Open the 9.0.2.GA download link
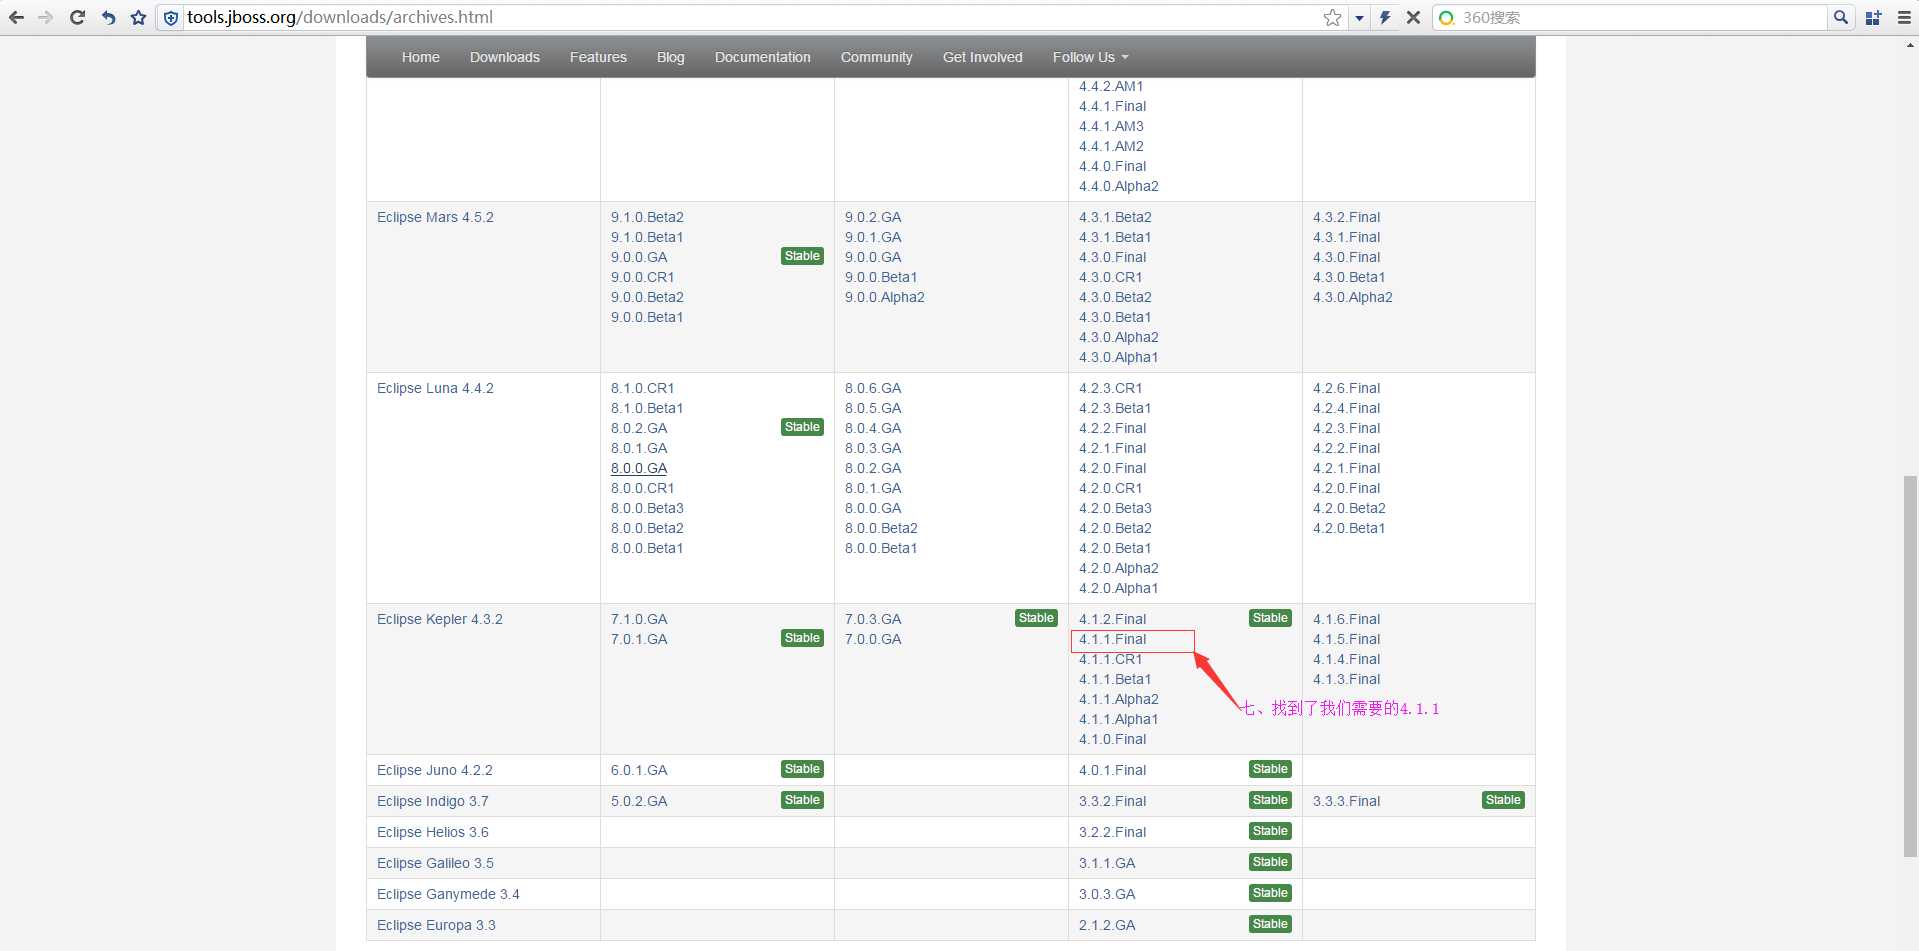 tap(873, 217)
